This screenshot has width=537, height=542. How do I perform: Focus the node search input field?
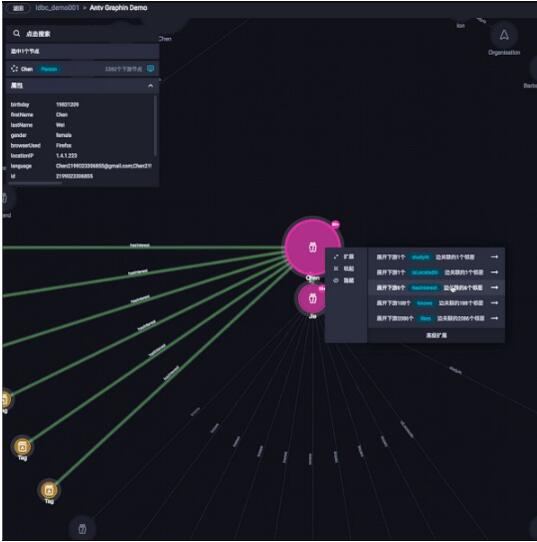pos(83,34)
